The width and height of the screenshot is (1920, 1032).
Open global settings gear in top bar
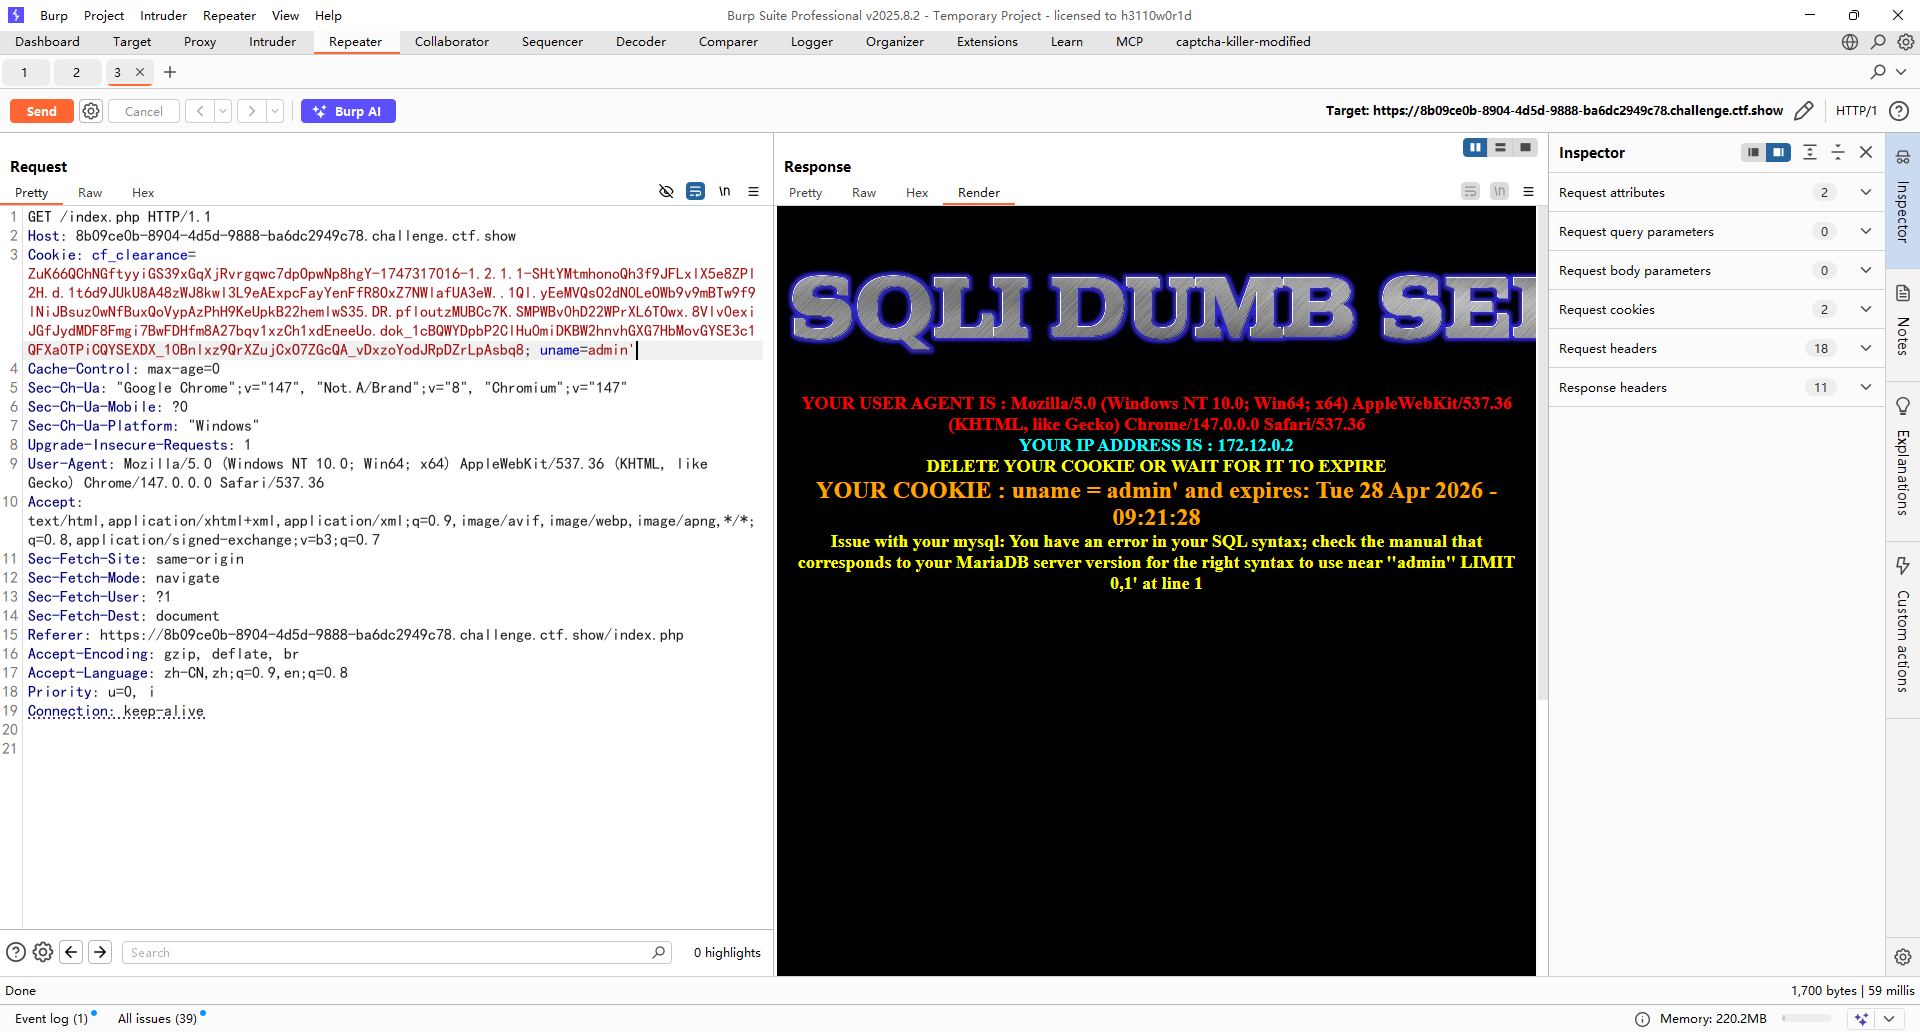[x=1906, y=42]
